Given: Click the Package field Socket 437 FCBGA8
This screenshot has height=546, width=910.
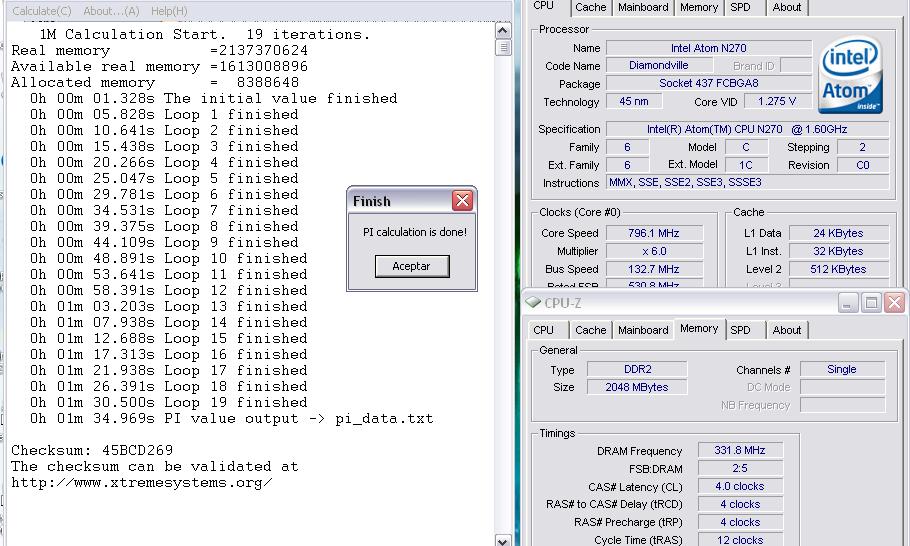Looking at the screenshot, I should pos(709,84).
